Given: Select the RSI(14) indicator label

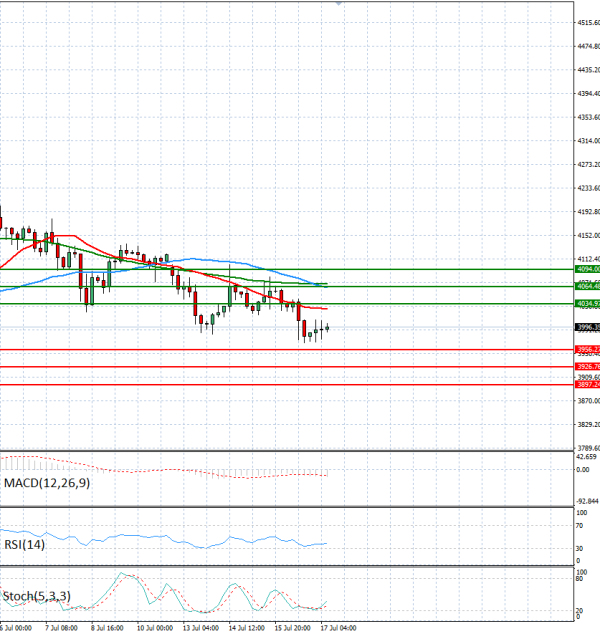Looking at the screenshot, I should (24, 545).
